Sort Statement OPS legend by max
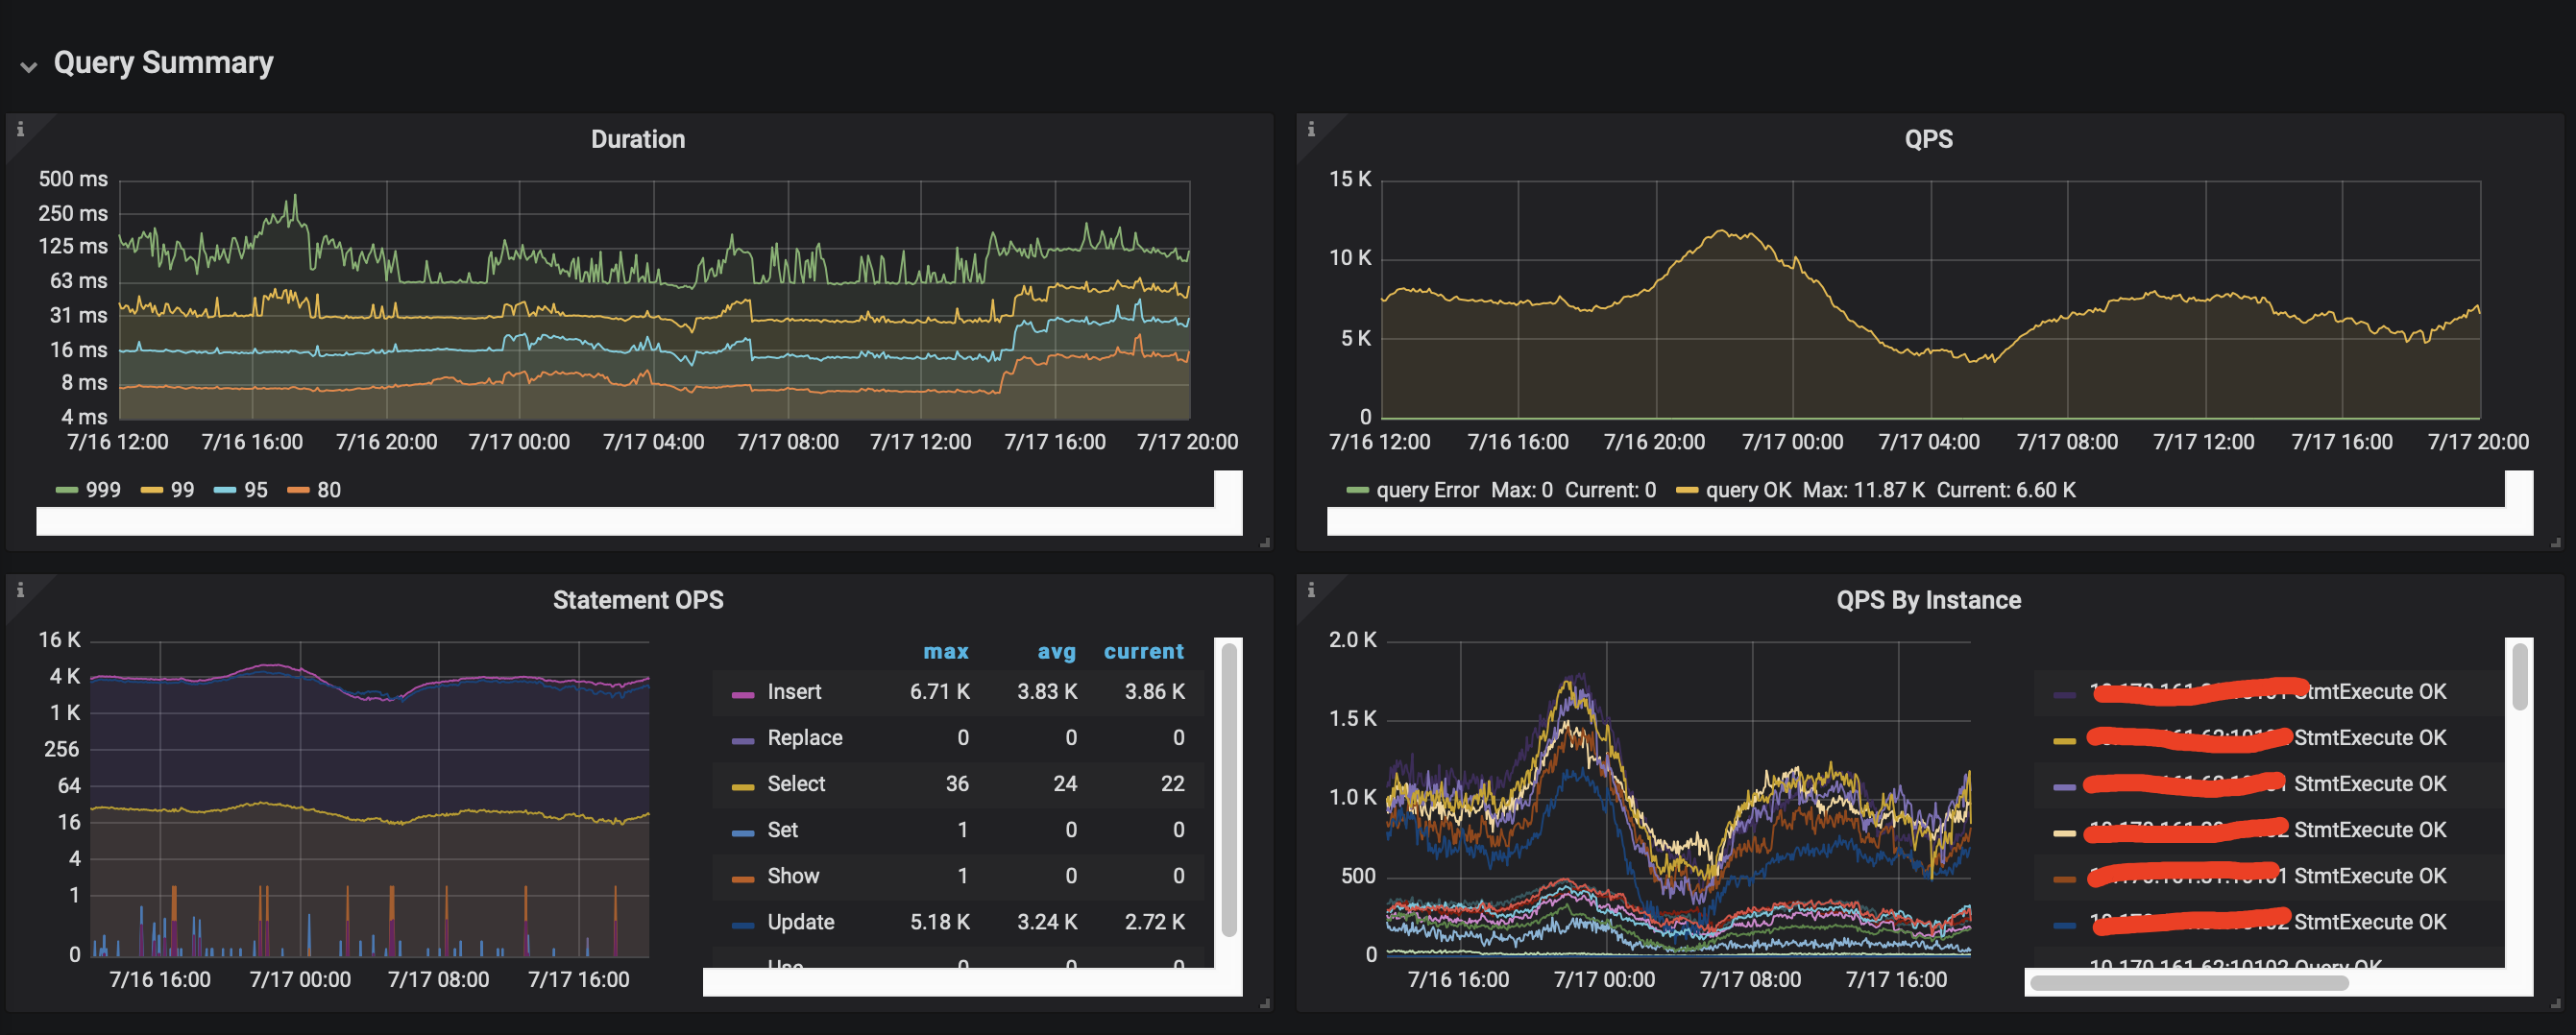The width and height of the screenshot is (2576, 1035). point(945,652)
